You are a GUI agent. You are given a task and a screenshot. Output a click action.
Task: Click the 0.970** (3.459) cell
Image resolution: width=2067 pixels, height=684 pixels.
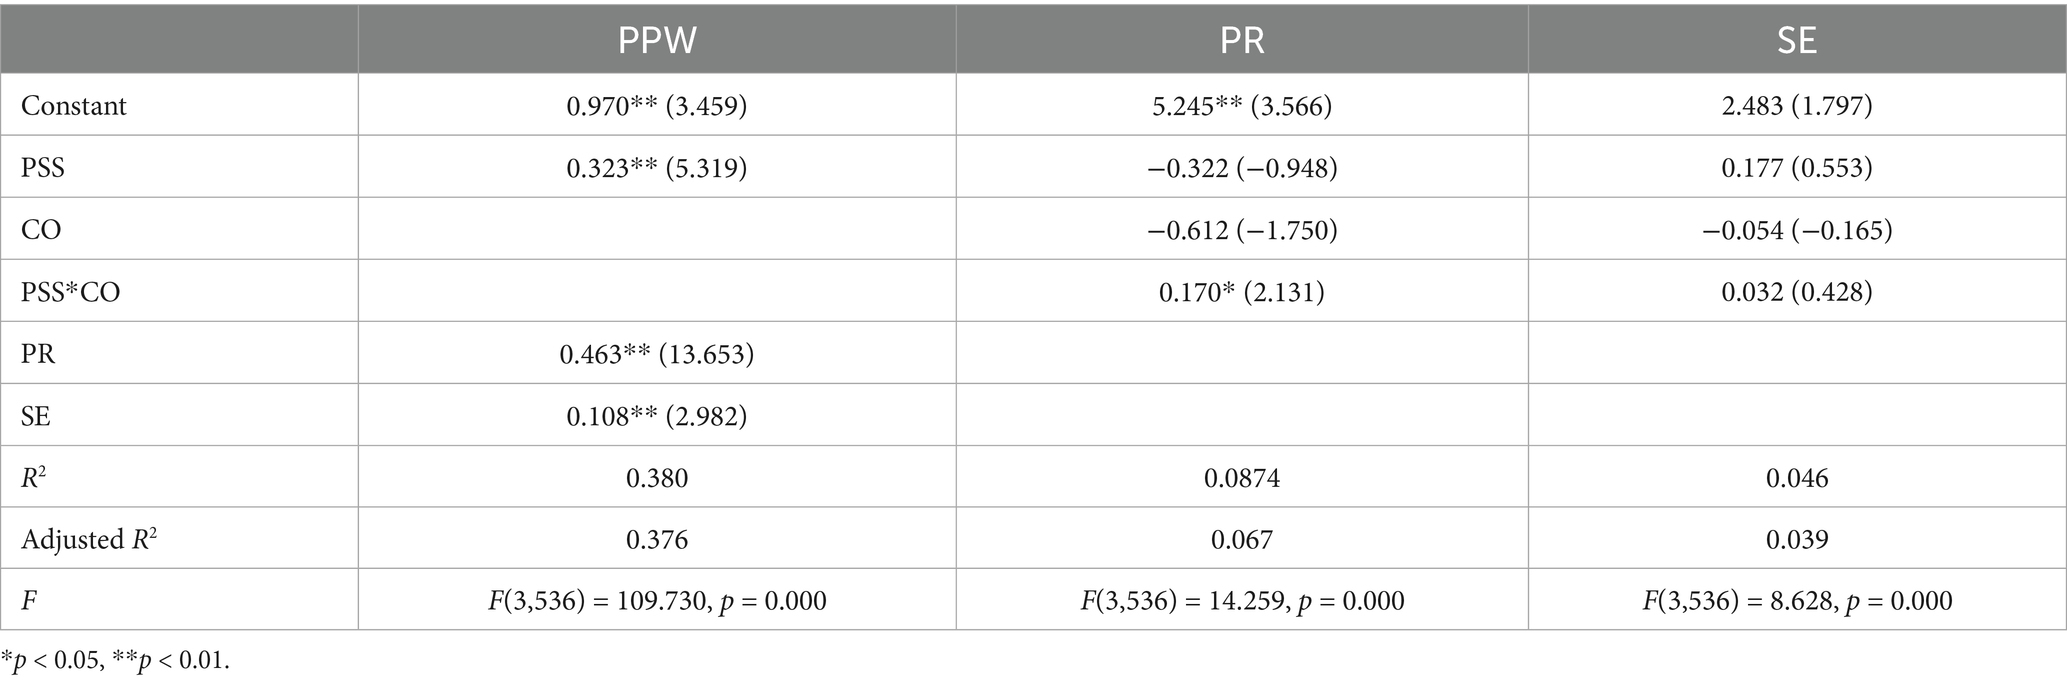click(657, 105)
